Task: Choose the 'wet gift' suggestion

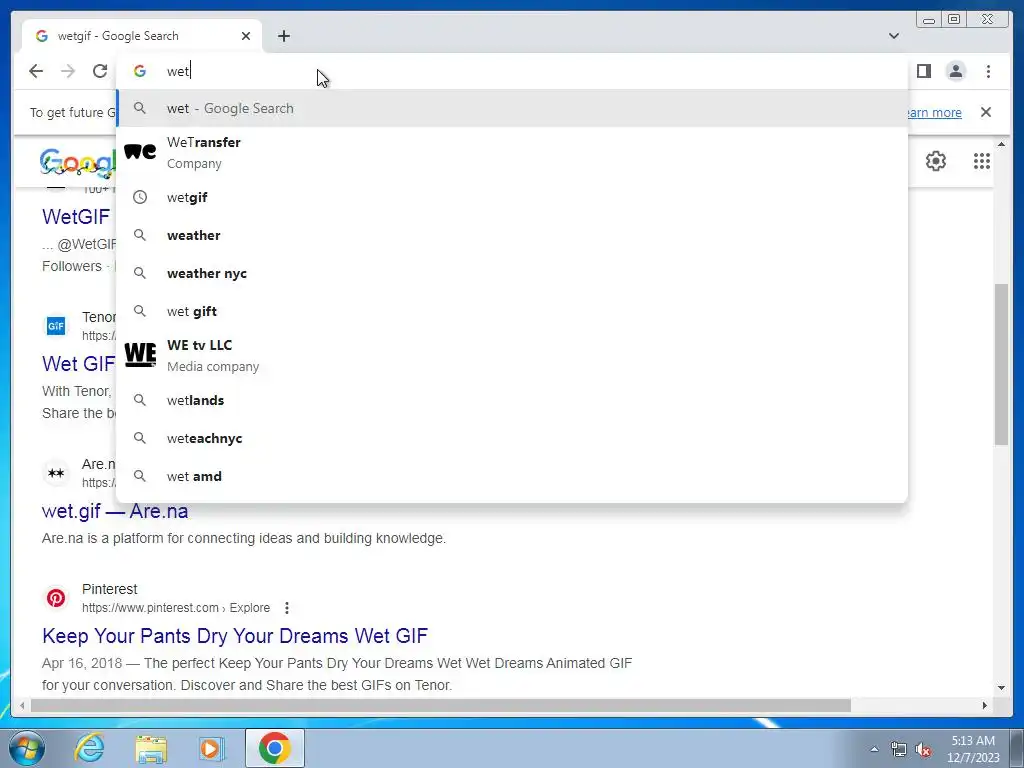Action: pos(512,312)
